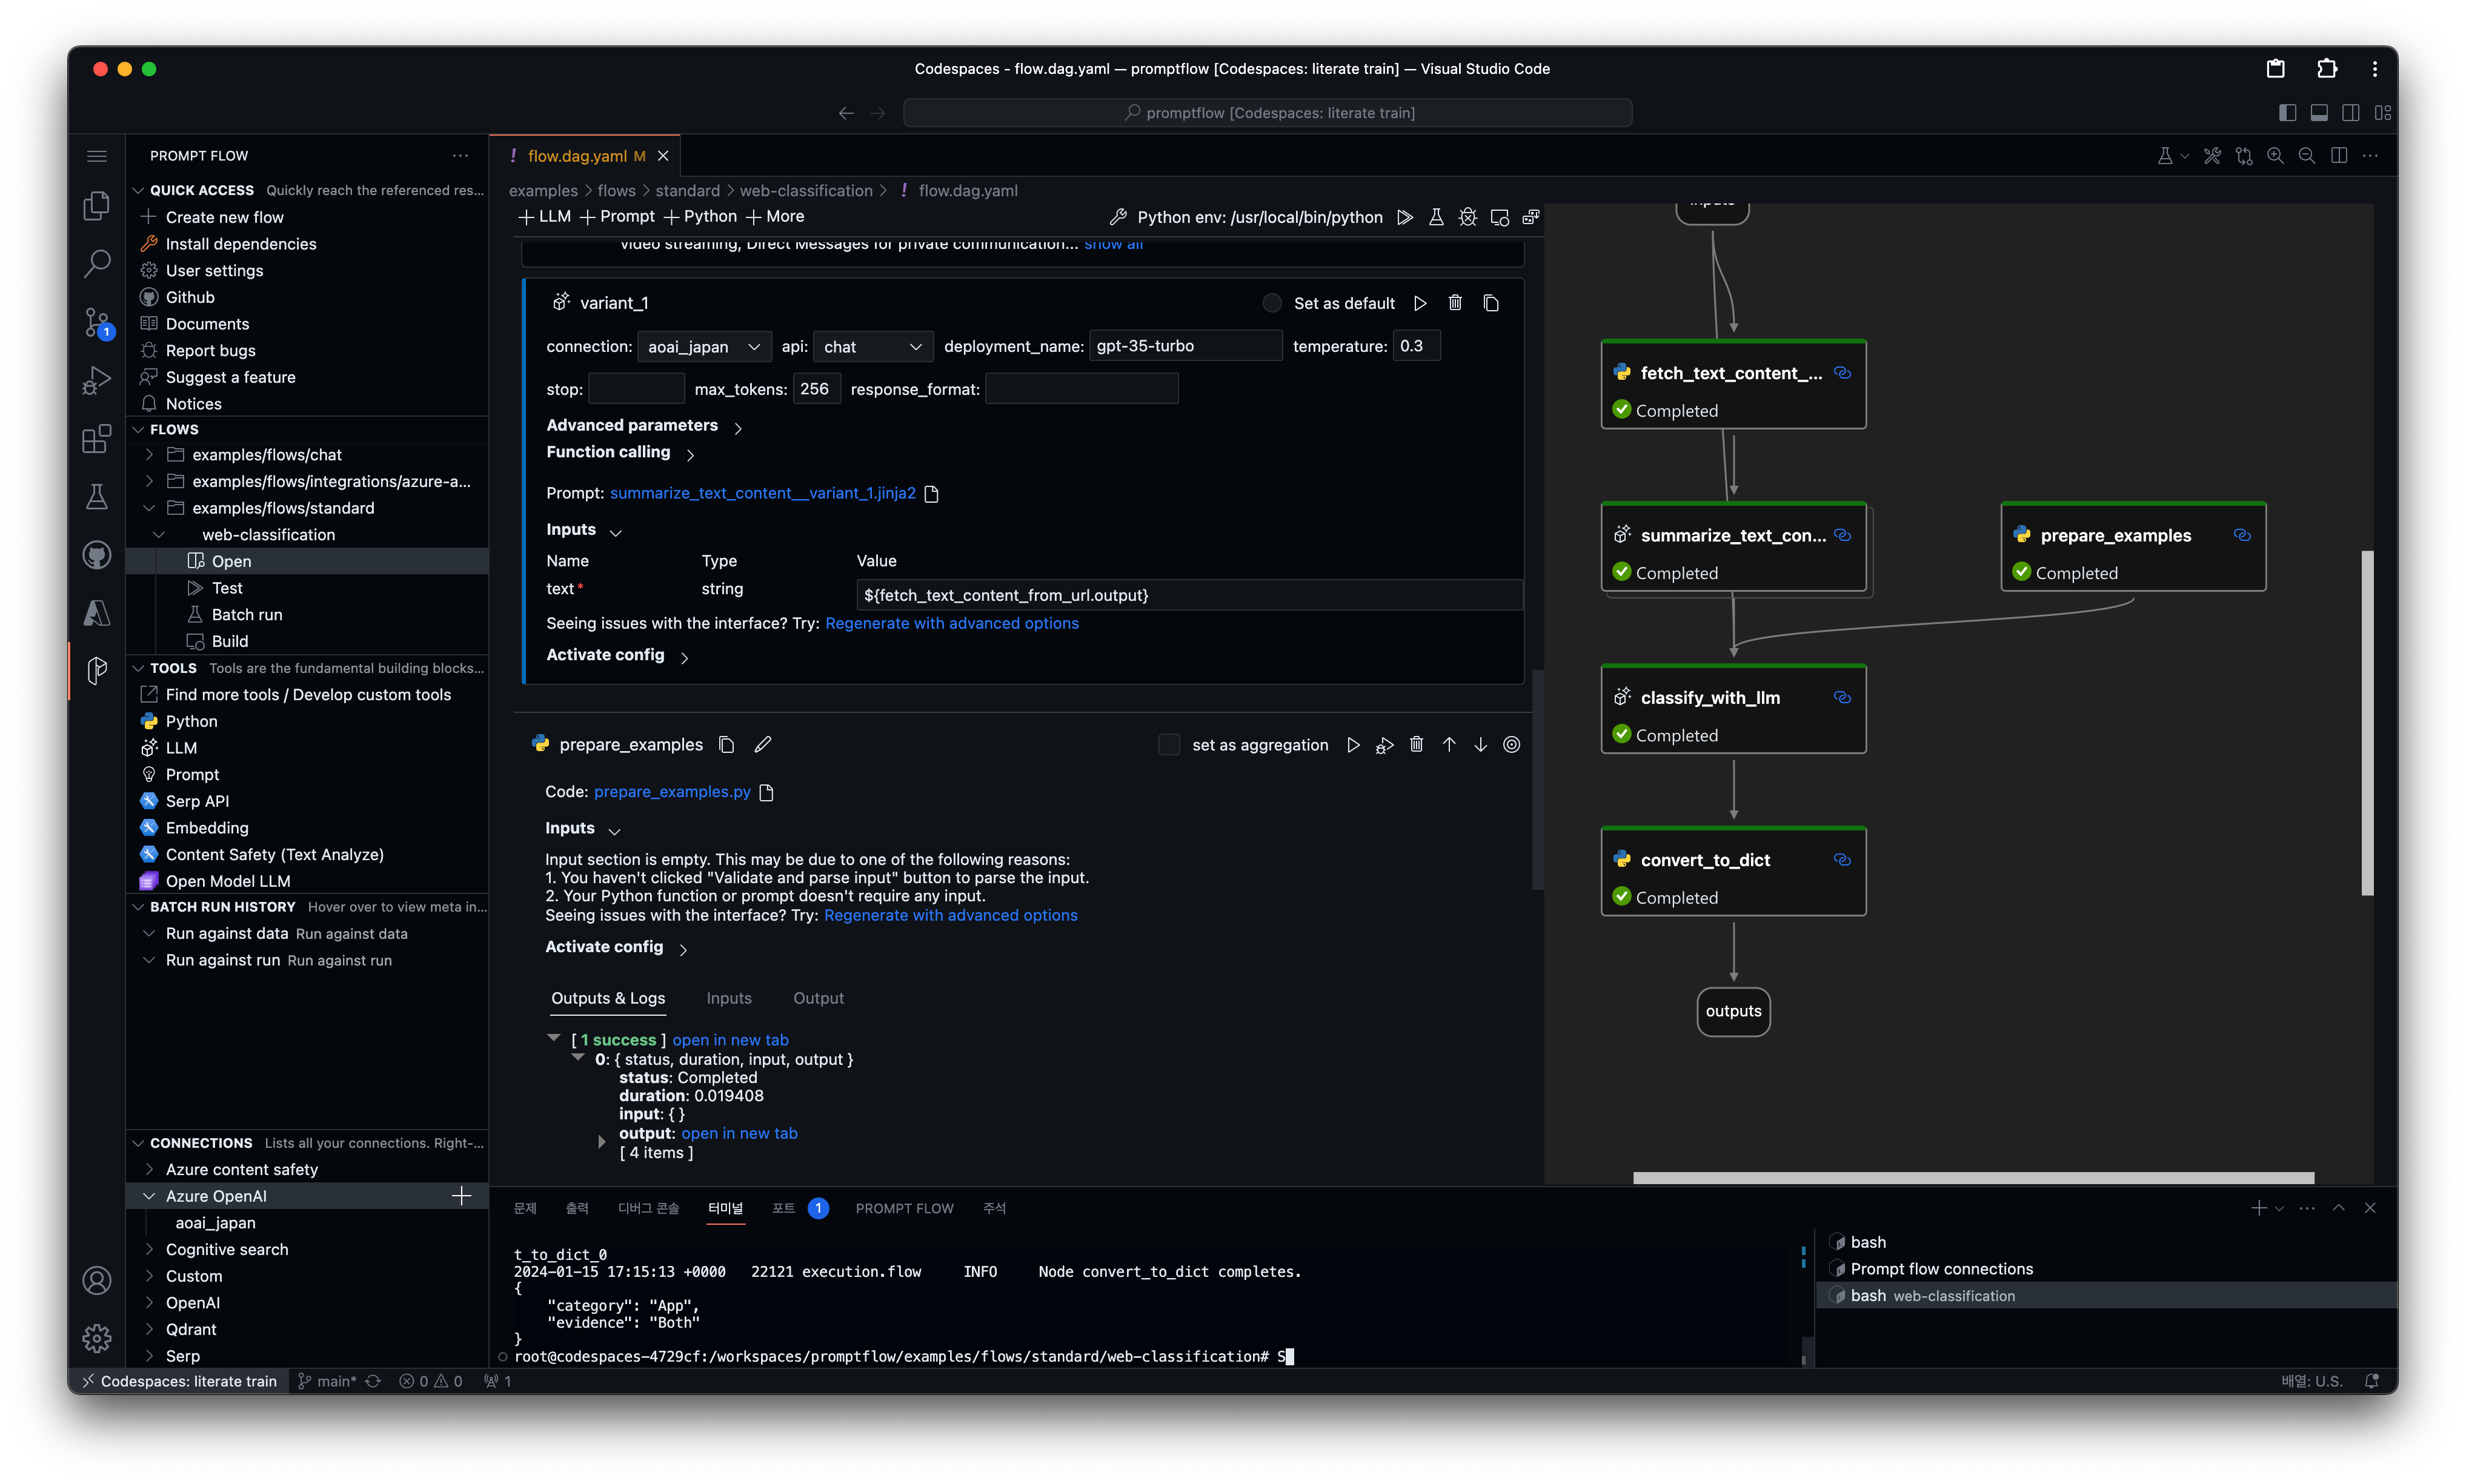
Task: Check the set as aggregation checkbox
Action: 1168,744
